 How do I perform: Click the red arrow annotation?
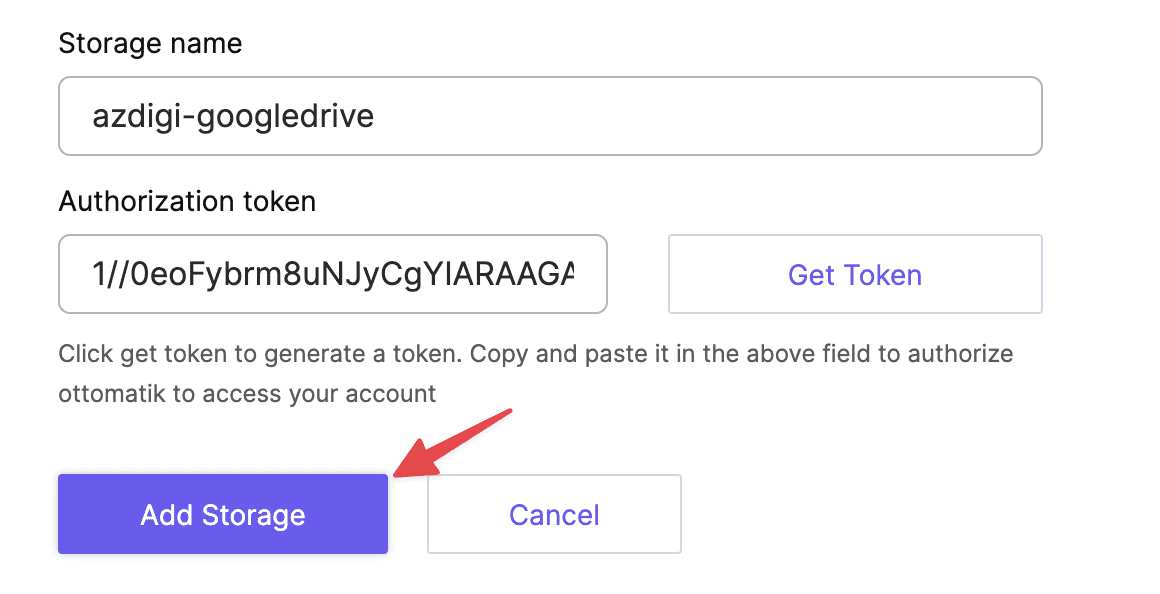(453, 442)
